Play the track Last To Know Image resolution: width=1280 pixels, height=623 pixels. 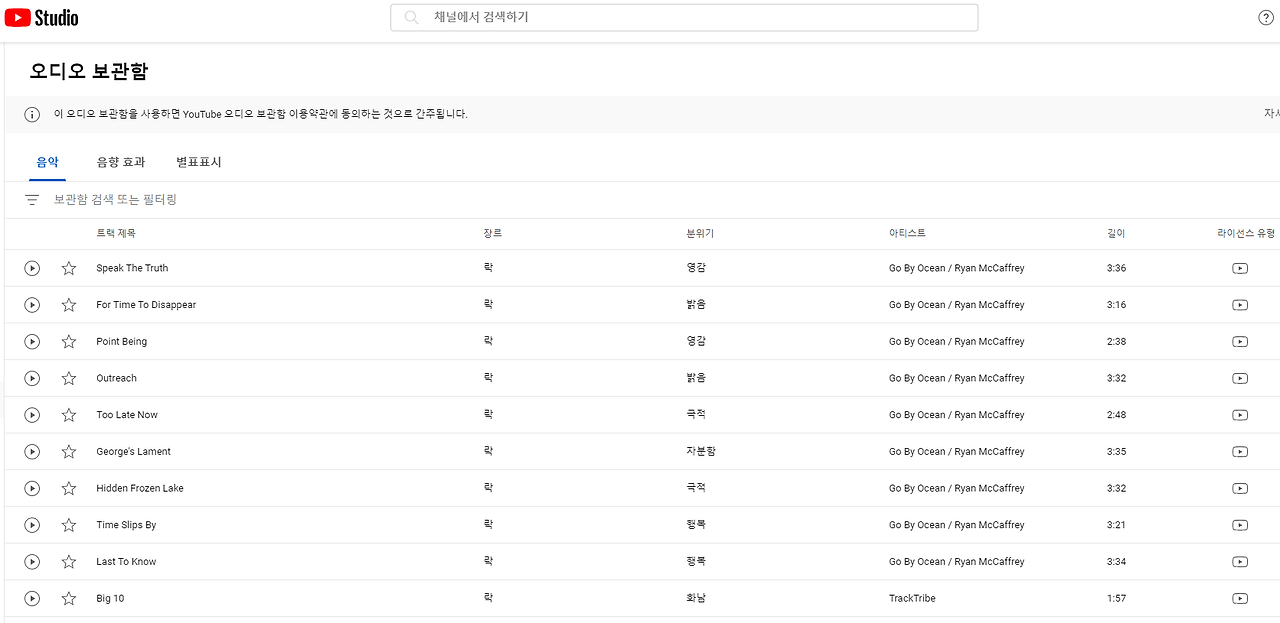click(32, 562)
